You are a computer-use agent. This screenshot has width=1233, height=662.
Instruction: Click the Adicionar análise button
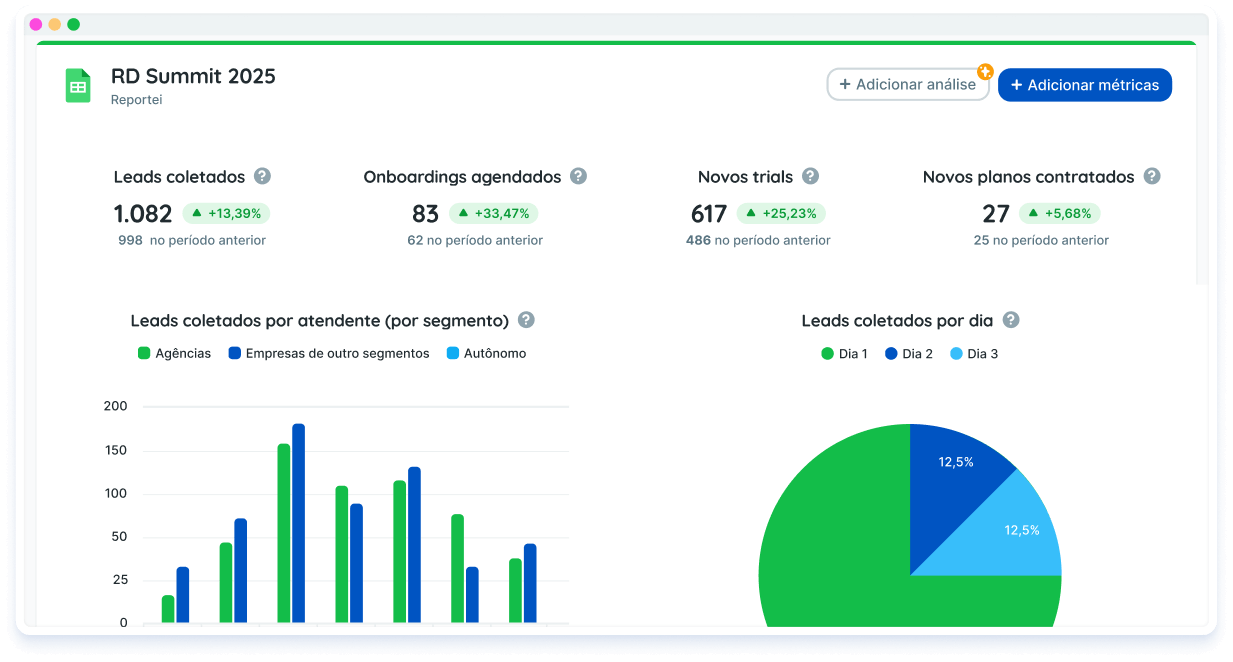(x=903, y=85)
